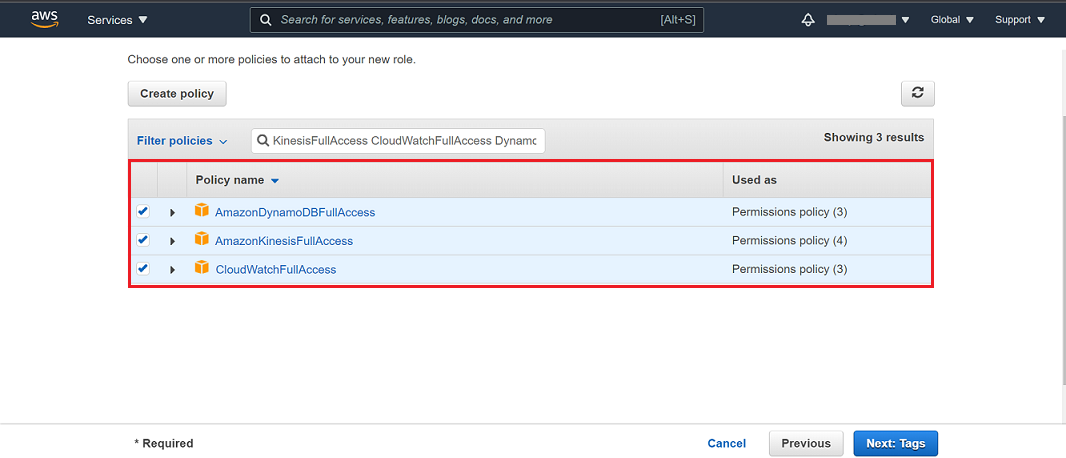1066x458 pixels.
Task: Open the Support dropdown menu
Action: (x=1020, y=20)
